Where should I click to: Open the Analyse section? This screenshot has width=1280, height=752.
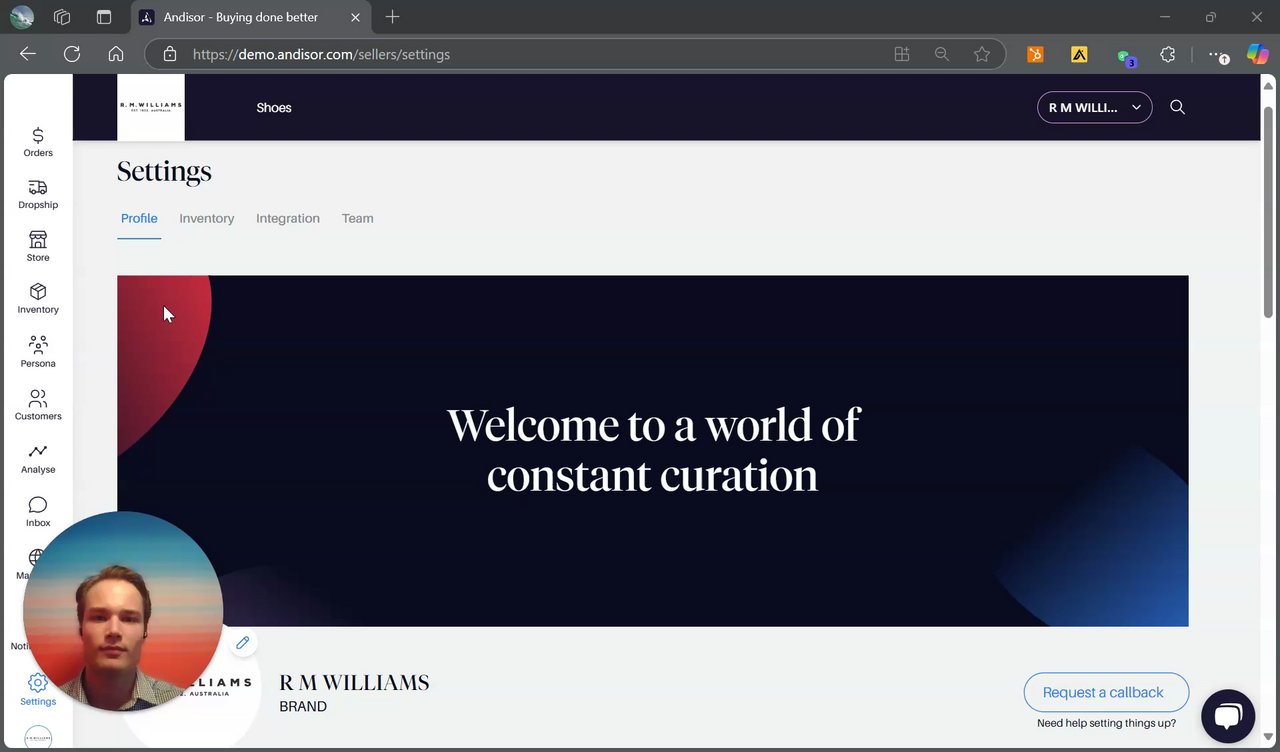[x=38, y=459]
